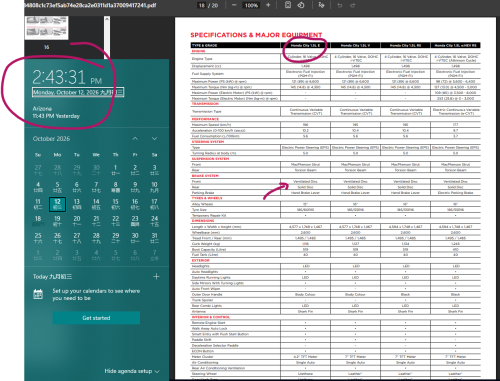This screenshot has width=500, height=381.
Task: Select October 21 in calendar
Action: pyautogui.click(x=96, y=221)
